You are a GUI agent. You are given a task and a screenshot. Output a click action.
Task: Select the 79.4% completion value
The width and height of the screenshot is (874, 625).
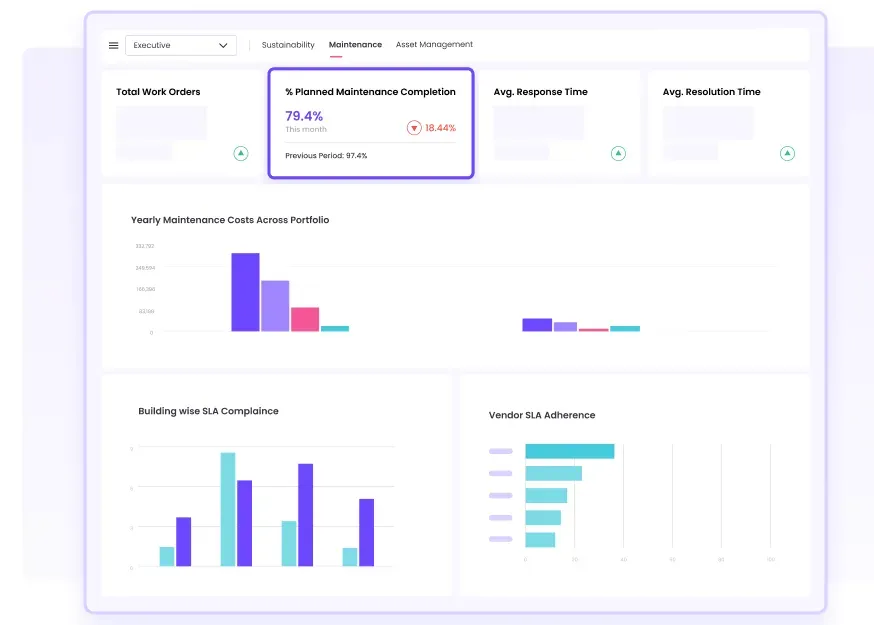304,116
